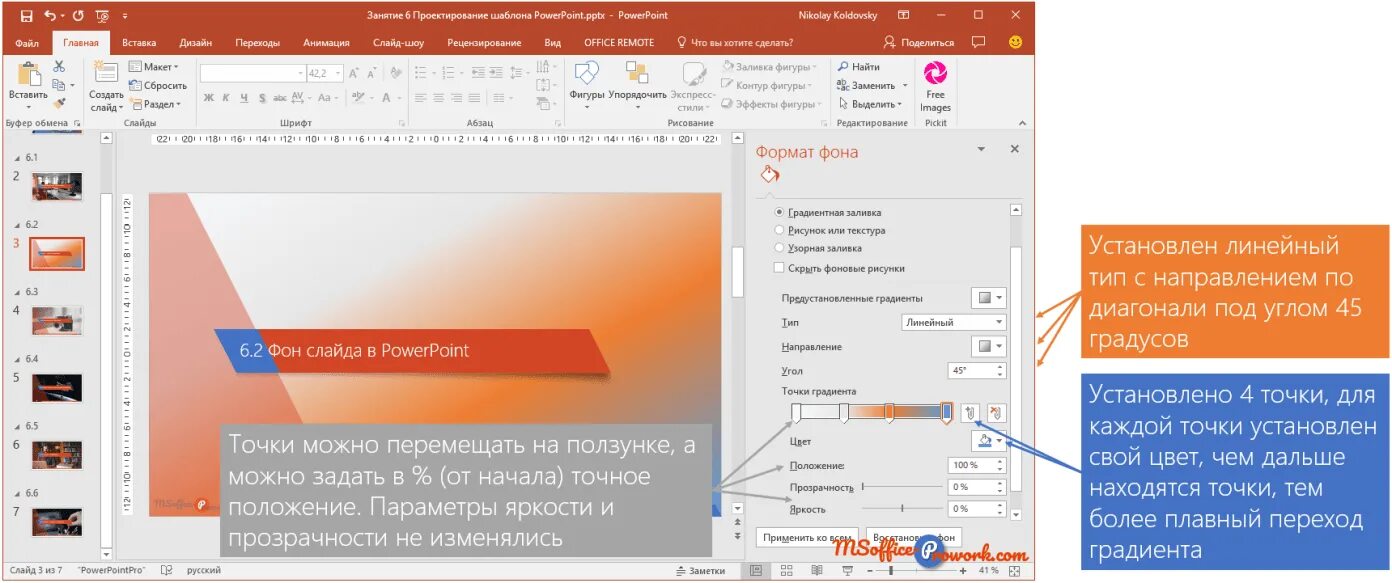1392x583 pixels.
Task: Switch to Transitions (Переходы) tab
Action: pos(258,43)
